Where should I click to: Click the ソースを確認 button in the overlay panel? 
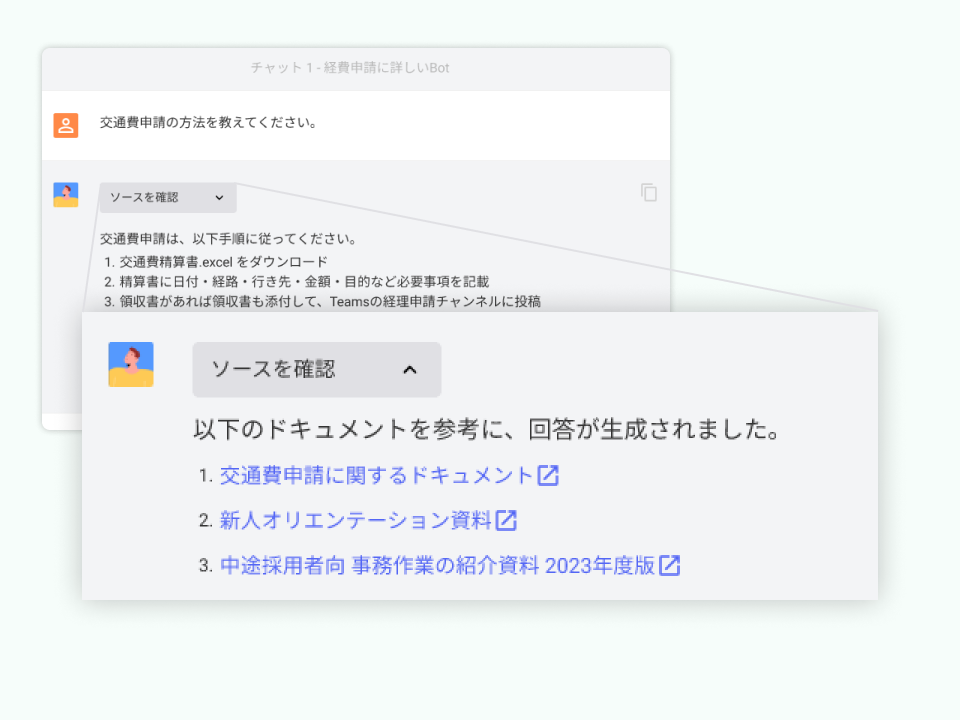316,369
